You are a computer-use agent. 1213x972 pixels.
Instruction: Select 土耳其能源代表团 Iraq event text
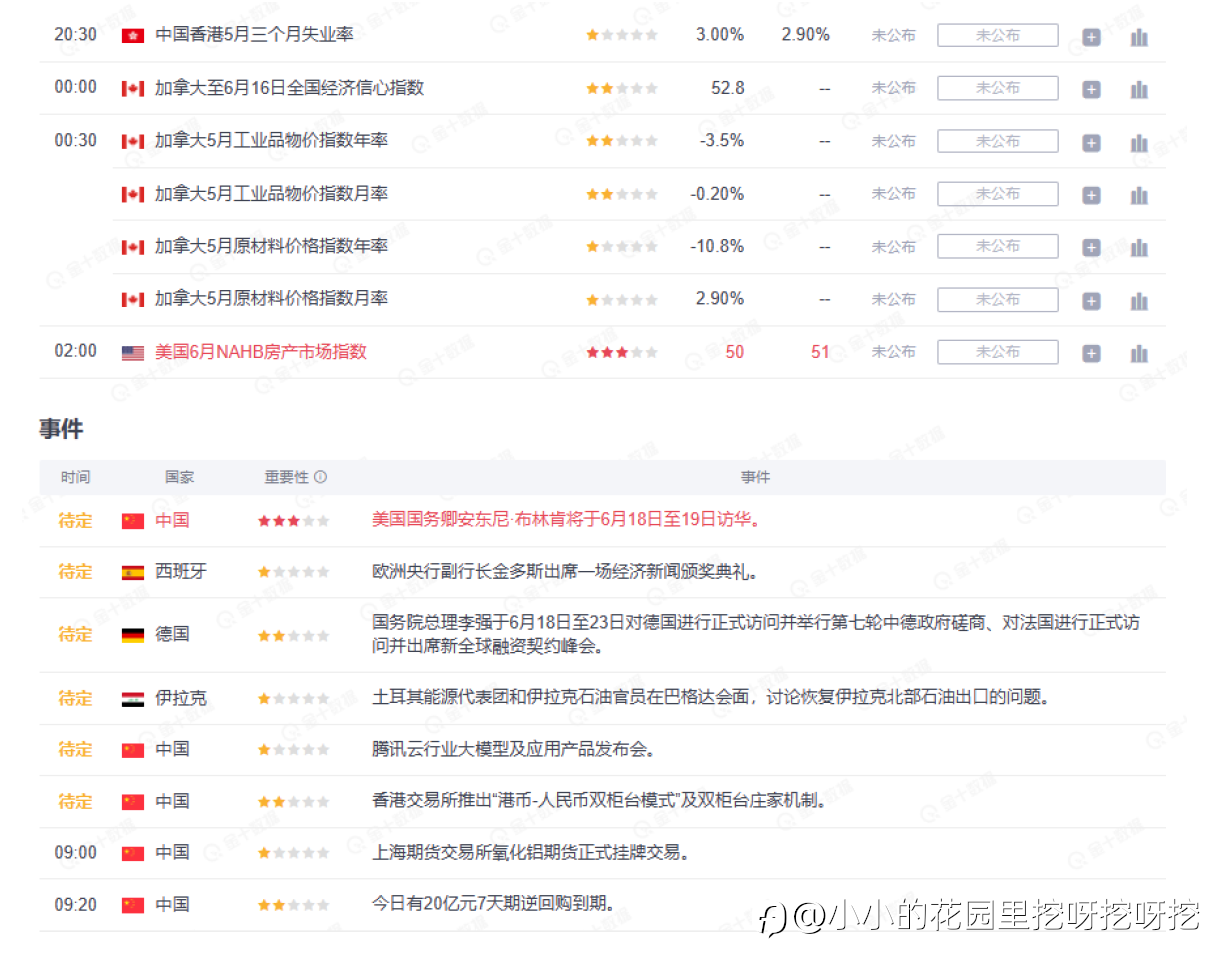coord(711,698)
